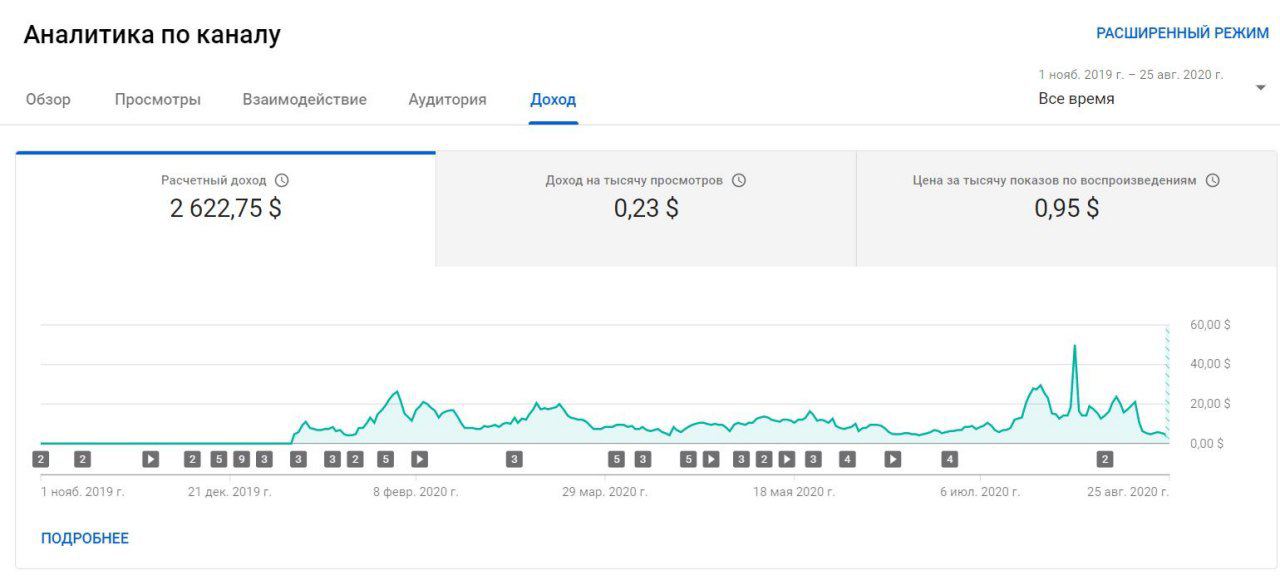The image size is (1280, 580).
Task: Select the Доход на тысячу просмотров card
Action: pyautogui.click(x=646, y=209)
